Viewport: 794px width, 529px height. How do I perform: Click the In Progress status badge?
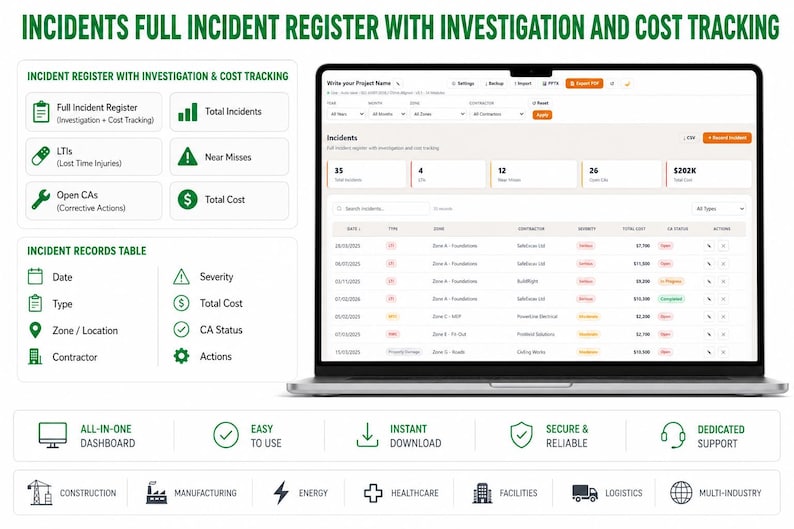(x=670, y=281)
